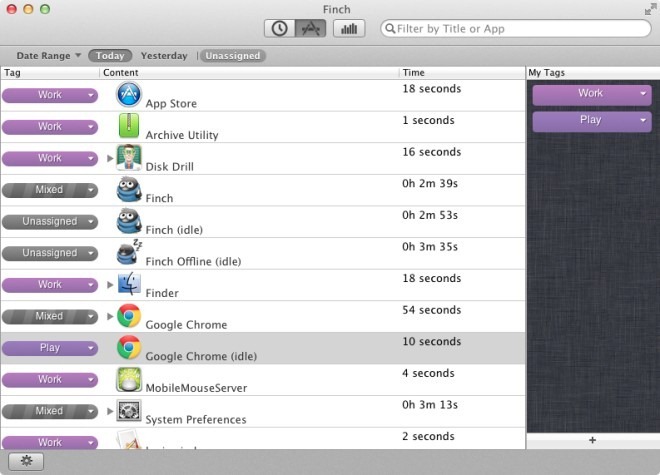This screenshot has height=475, width=660.
Task: Change the tag on Disk Drill row
Action: pyautogui.click(x=50, y=158)
